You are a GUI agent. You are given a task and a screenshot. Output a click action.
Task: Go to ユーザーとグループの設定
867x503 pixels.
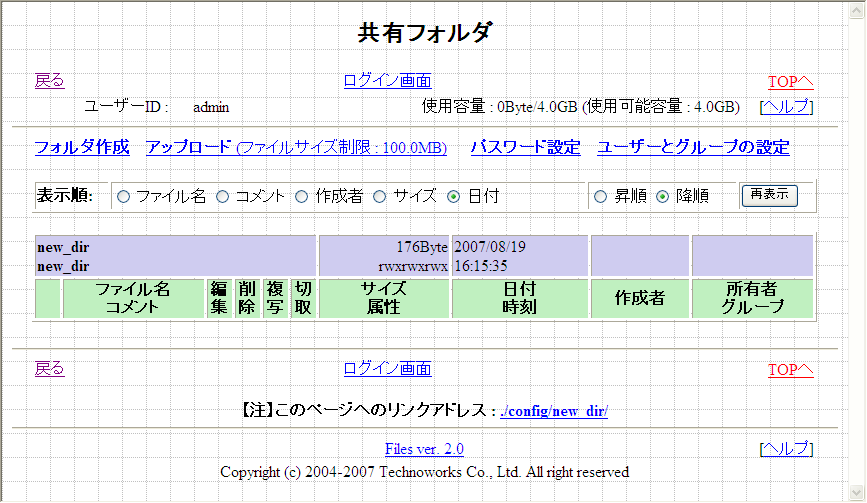pyautogui.click(x=693, y=148)
